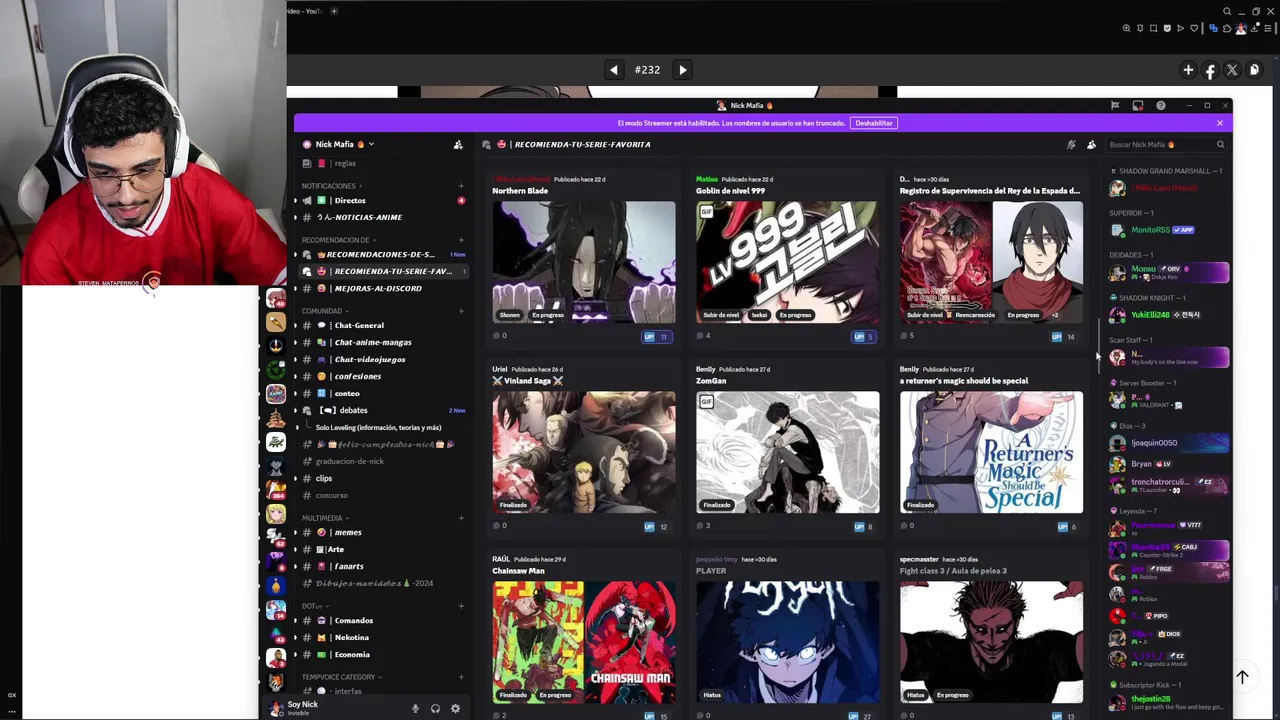Open the reglas channel
The width and height of the screenshot is (1280, 720).
383,163
